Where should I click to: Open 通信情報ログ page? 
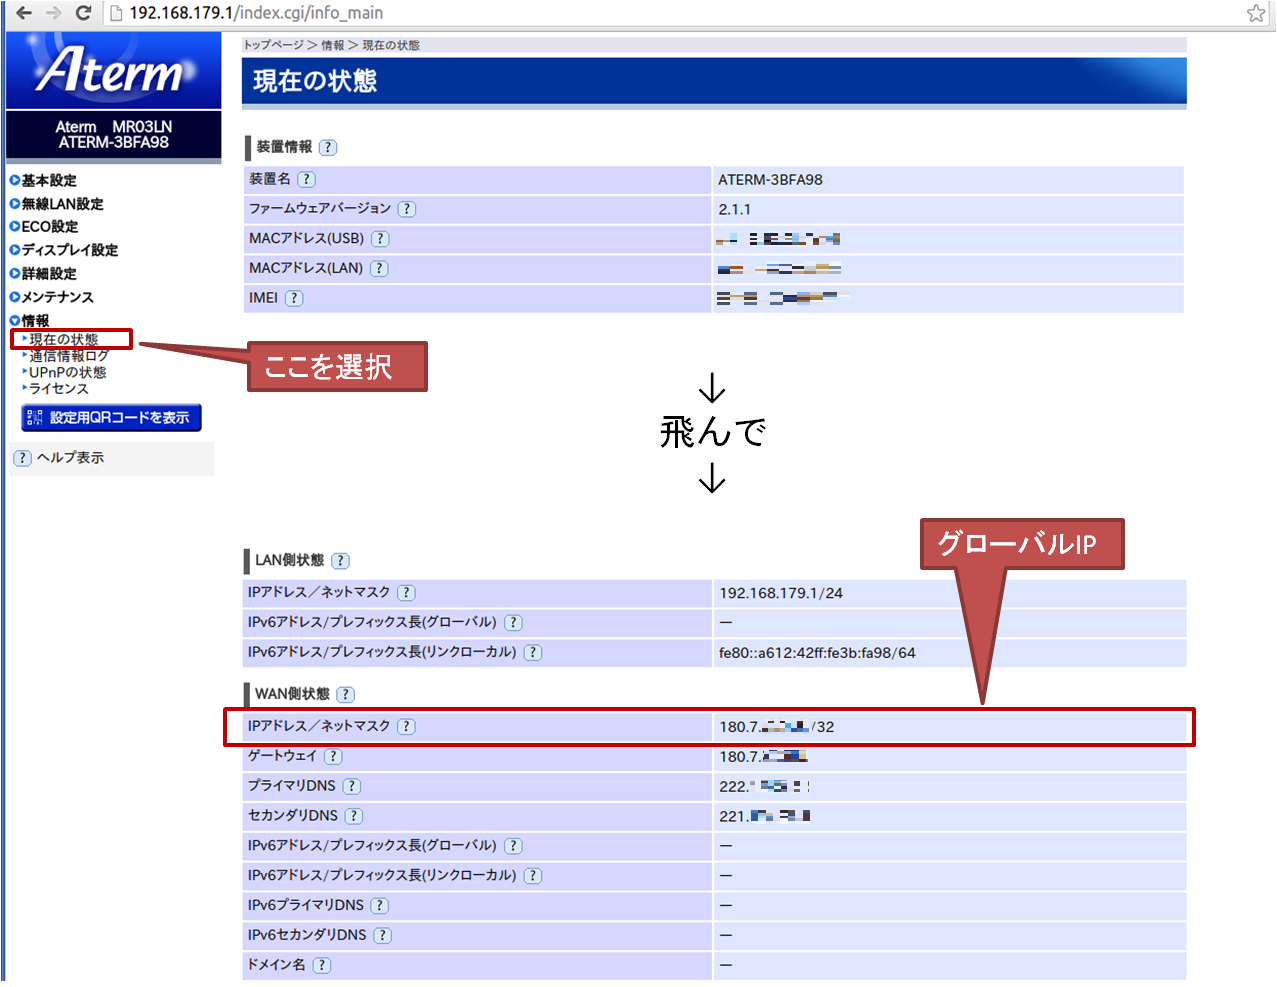(x=68, y=356)
